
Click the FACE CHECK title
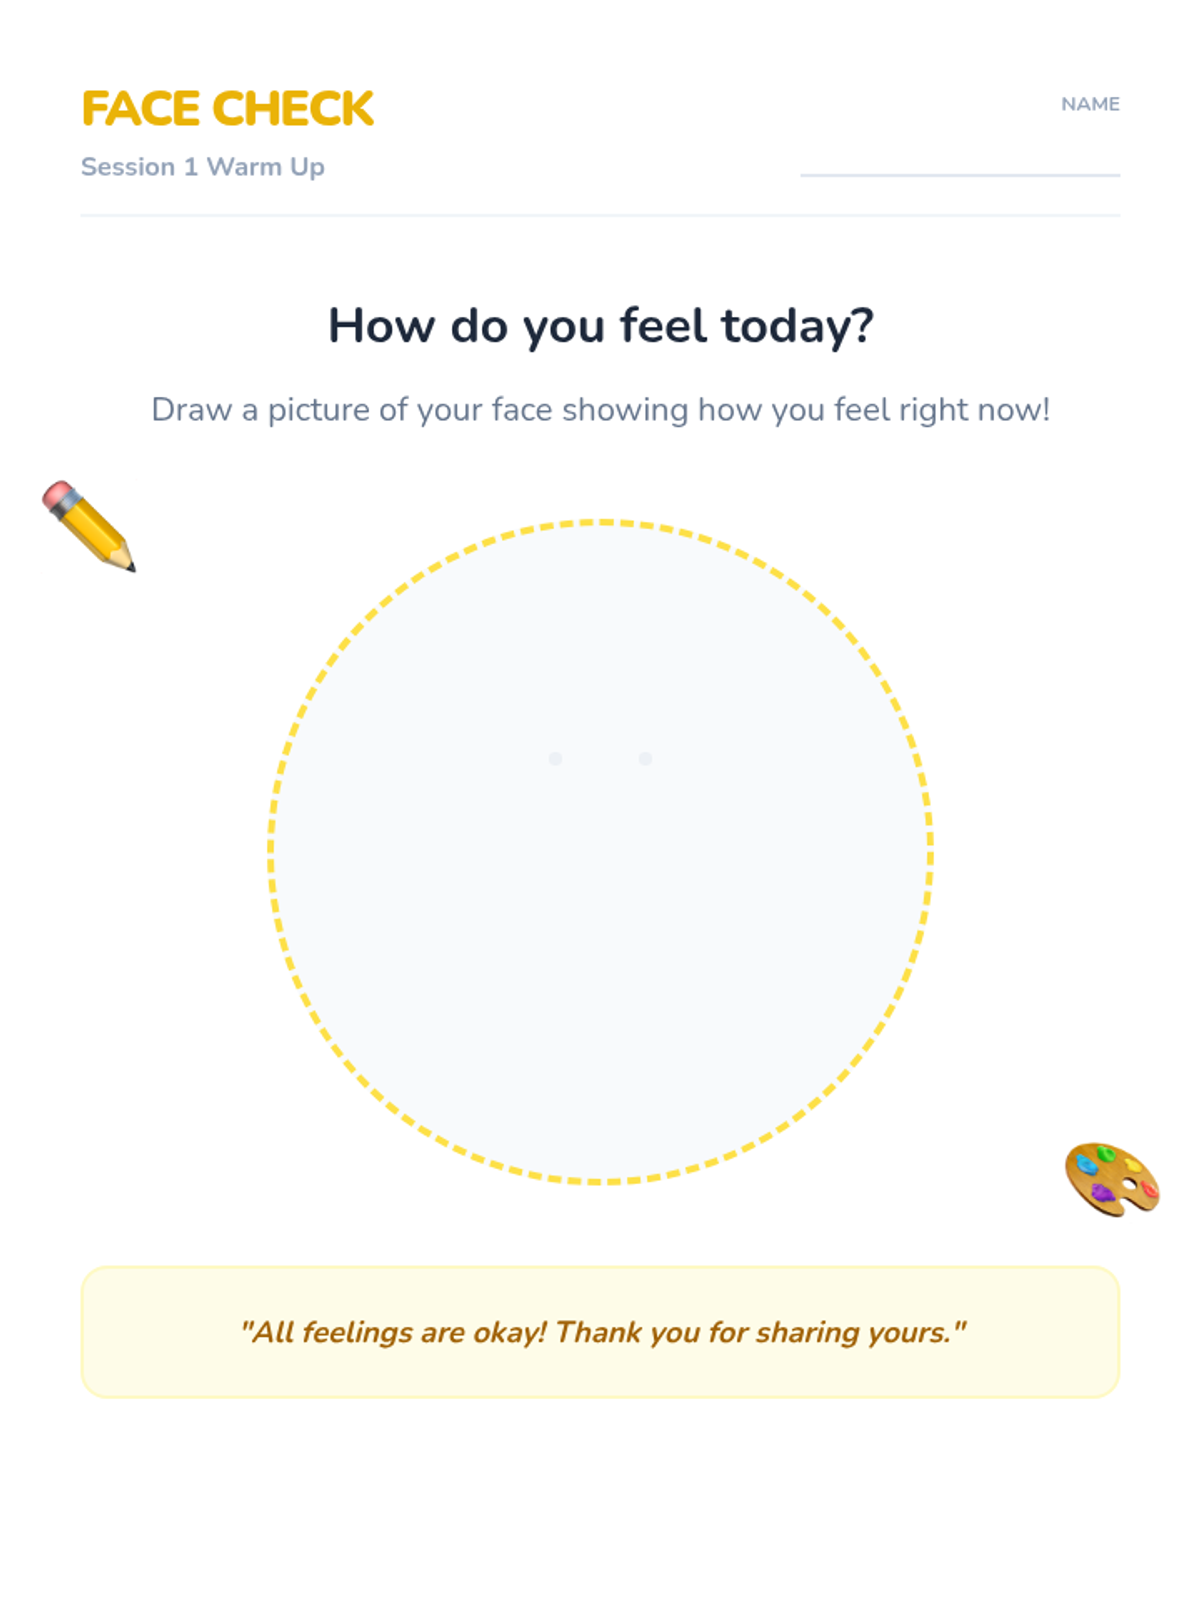pos(228,109)
